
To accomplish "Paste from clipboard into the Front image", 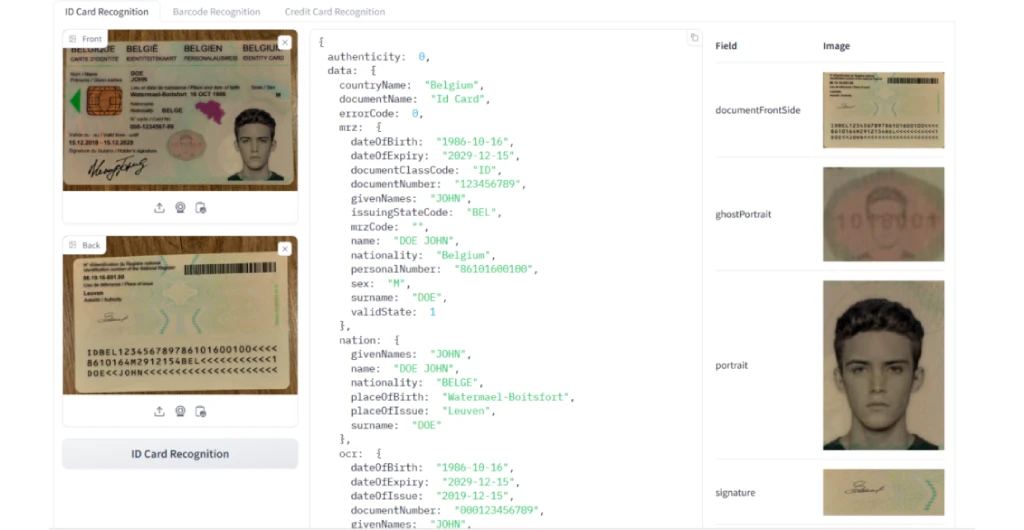I will point(201,208).
